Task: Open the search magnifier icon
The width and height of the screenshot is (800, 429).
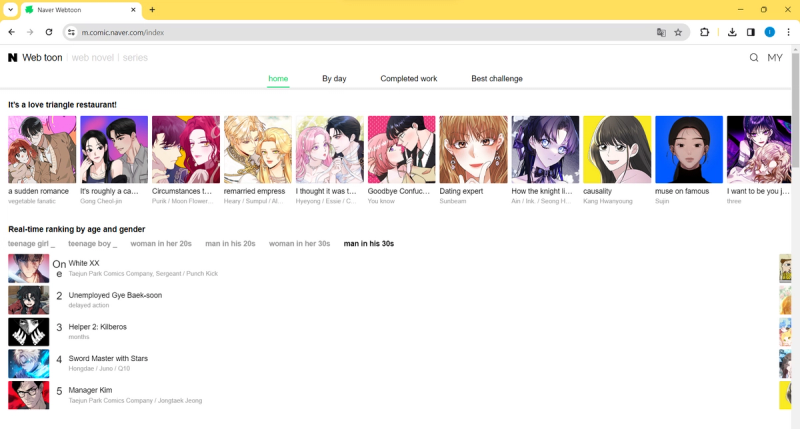Action: click(754, 58)
